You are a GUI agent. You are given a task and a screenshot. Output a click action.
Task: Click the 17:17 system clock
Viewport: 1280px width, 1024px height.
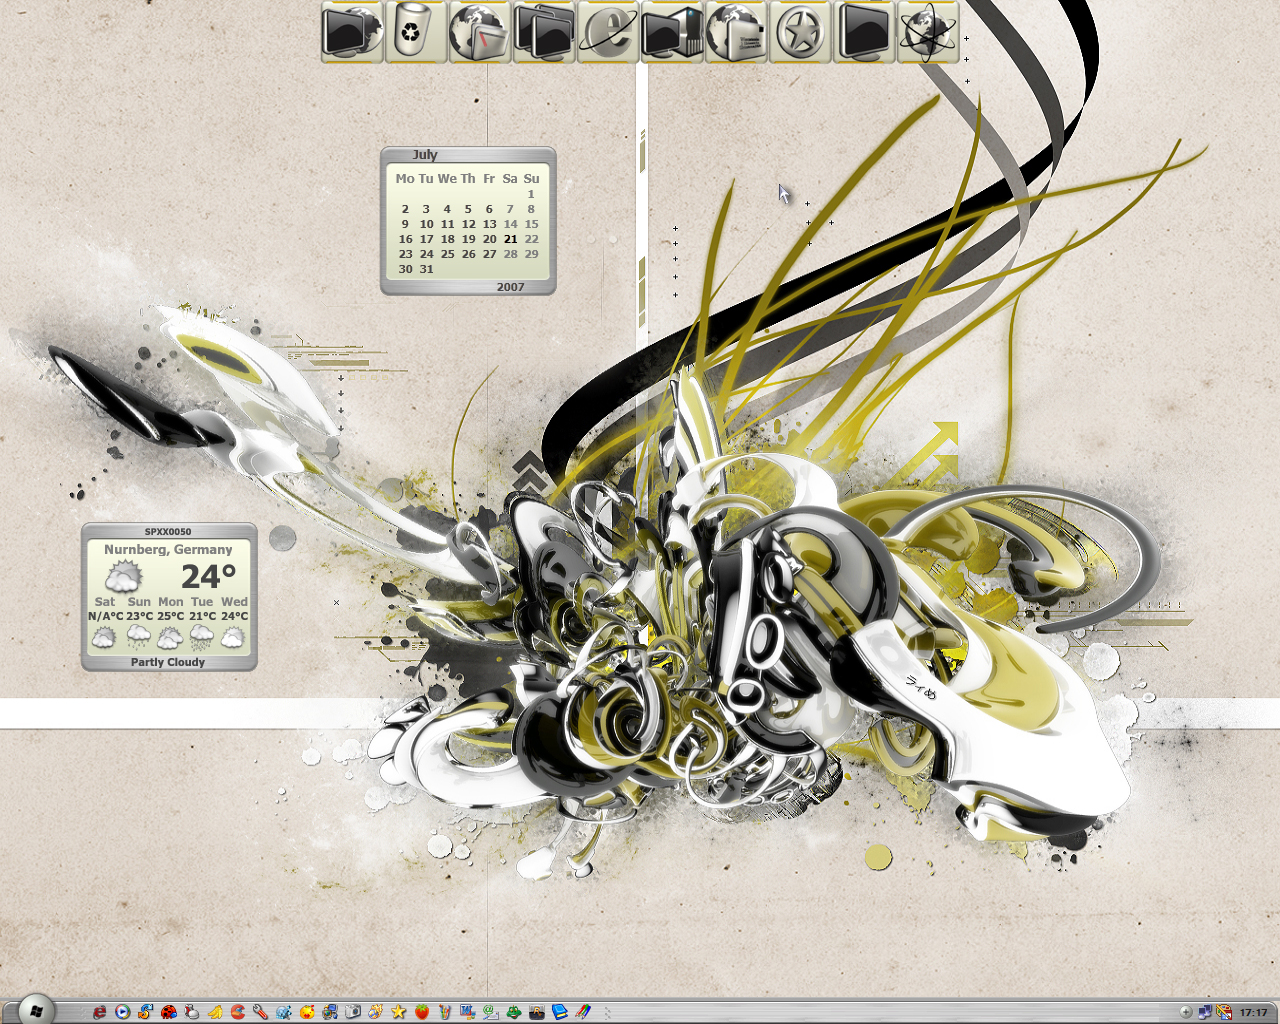tap(1254, 1012)
